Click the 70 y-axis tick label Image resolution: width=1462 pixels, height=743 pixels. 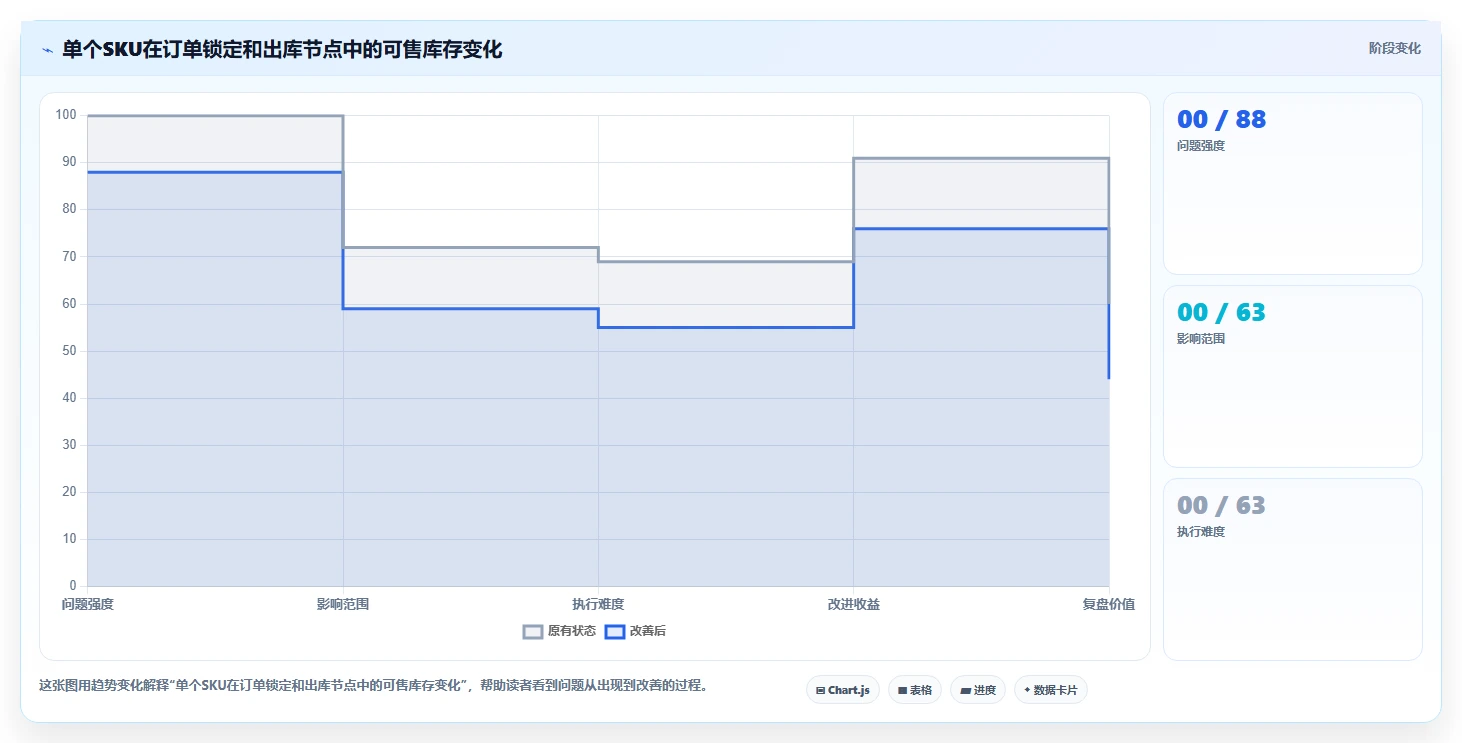click(69, 256)
